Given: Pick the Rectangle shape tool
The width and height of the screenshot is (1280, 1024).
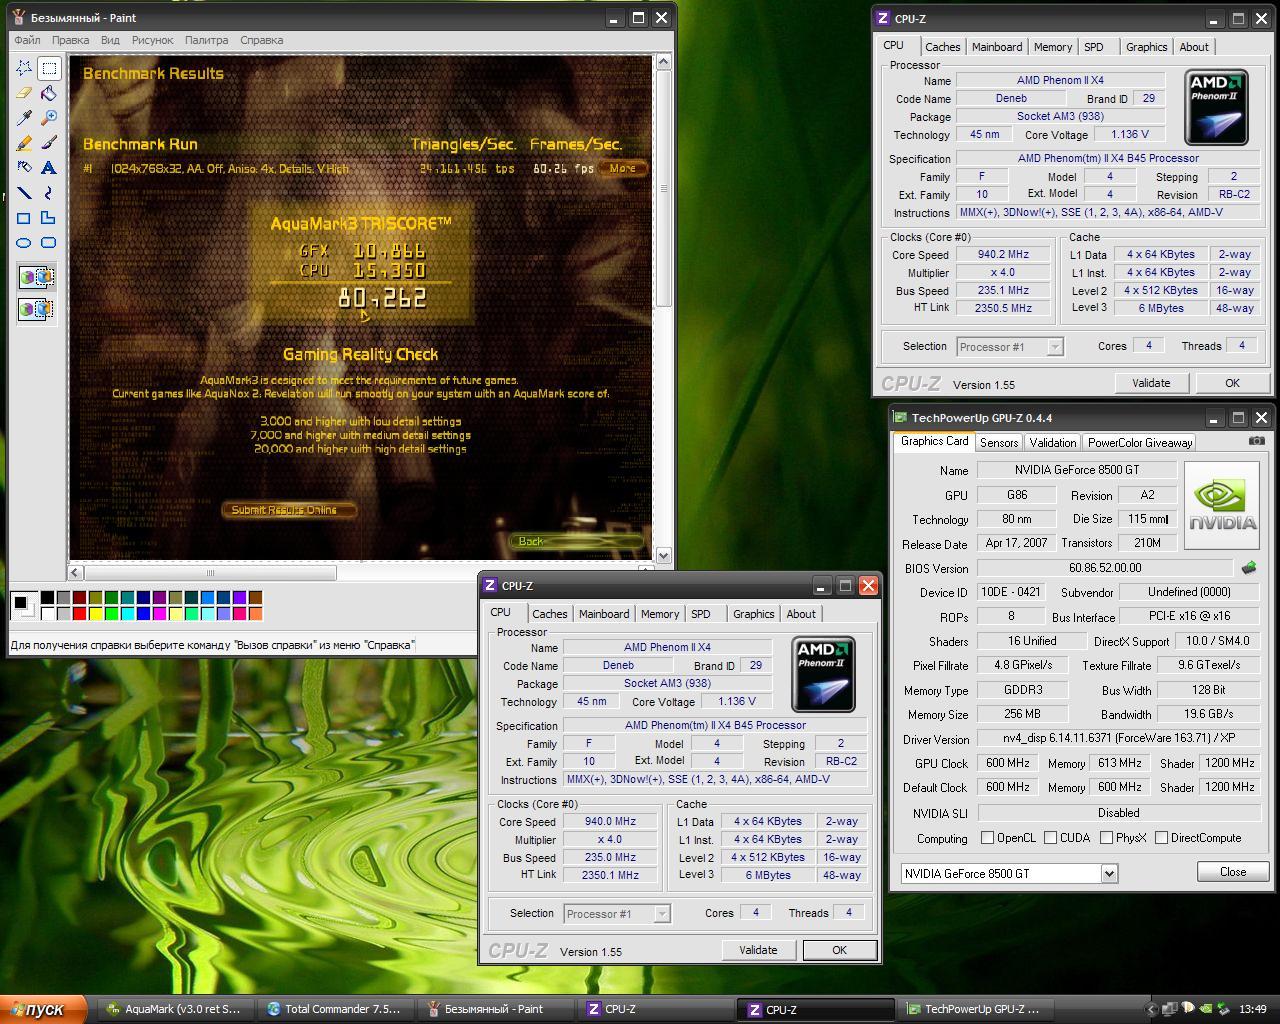Looking at the screenshot, I should click(x=24, y=218).
